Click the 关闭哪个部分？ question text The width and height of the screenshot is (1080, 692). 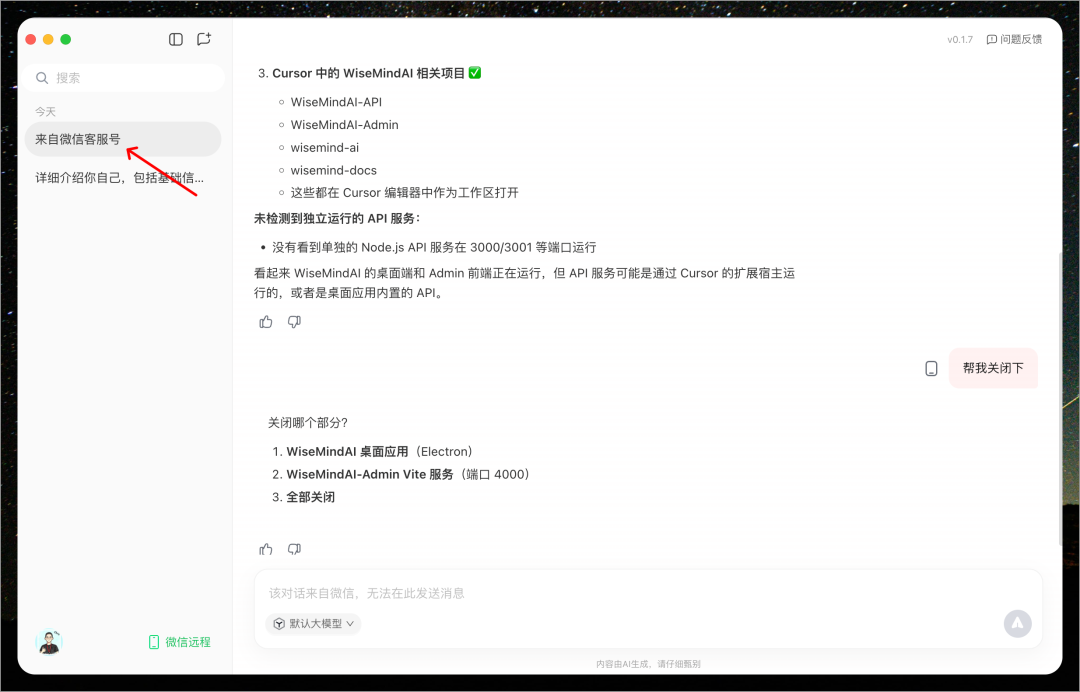[x=308, y=423]
